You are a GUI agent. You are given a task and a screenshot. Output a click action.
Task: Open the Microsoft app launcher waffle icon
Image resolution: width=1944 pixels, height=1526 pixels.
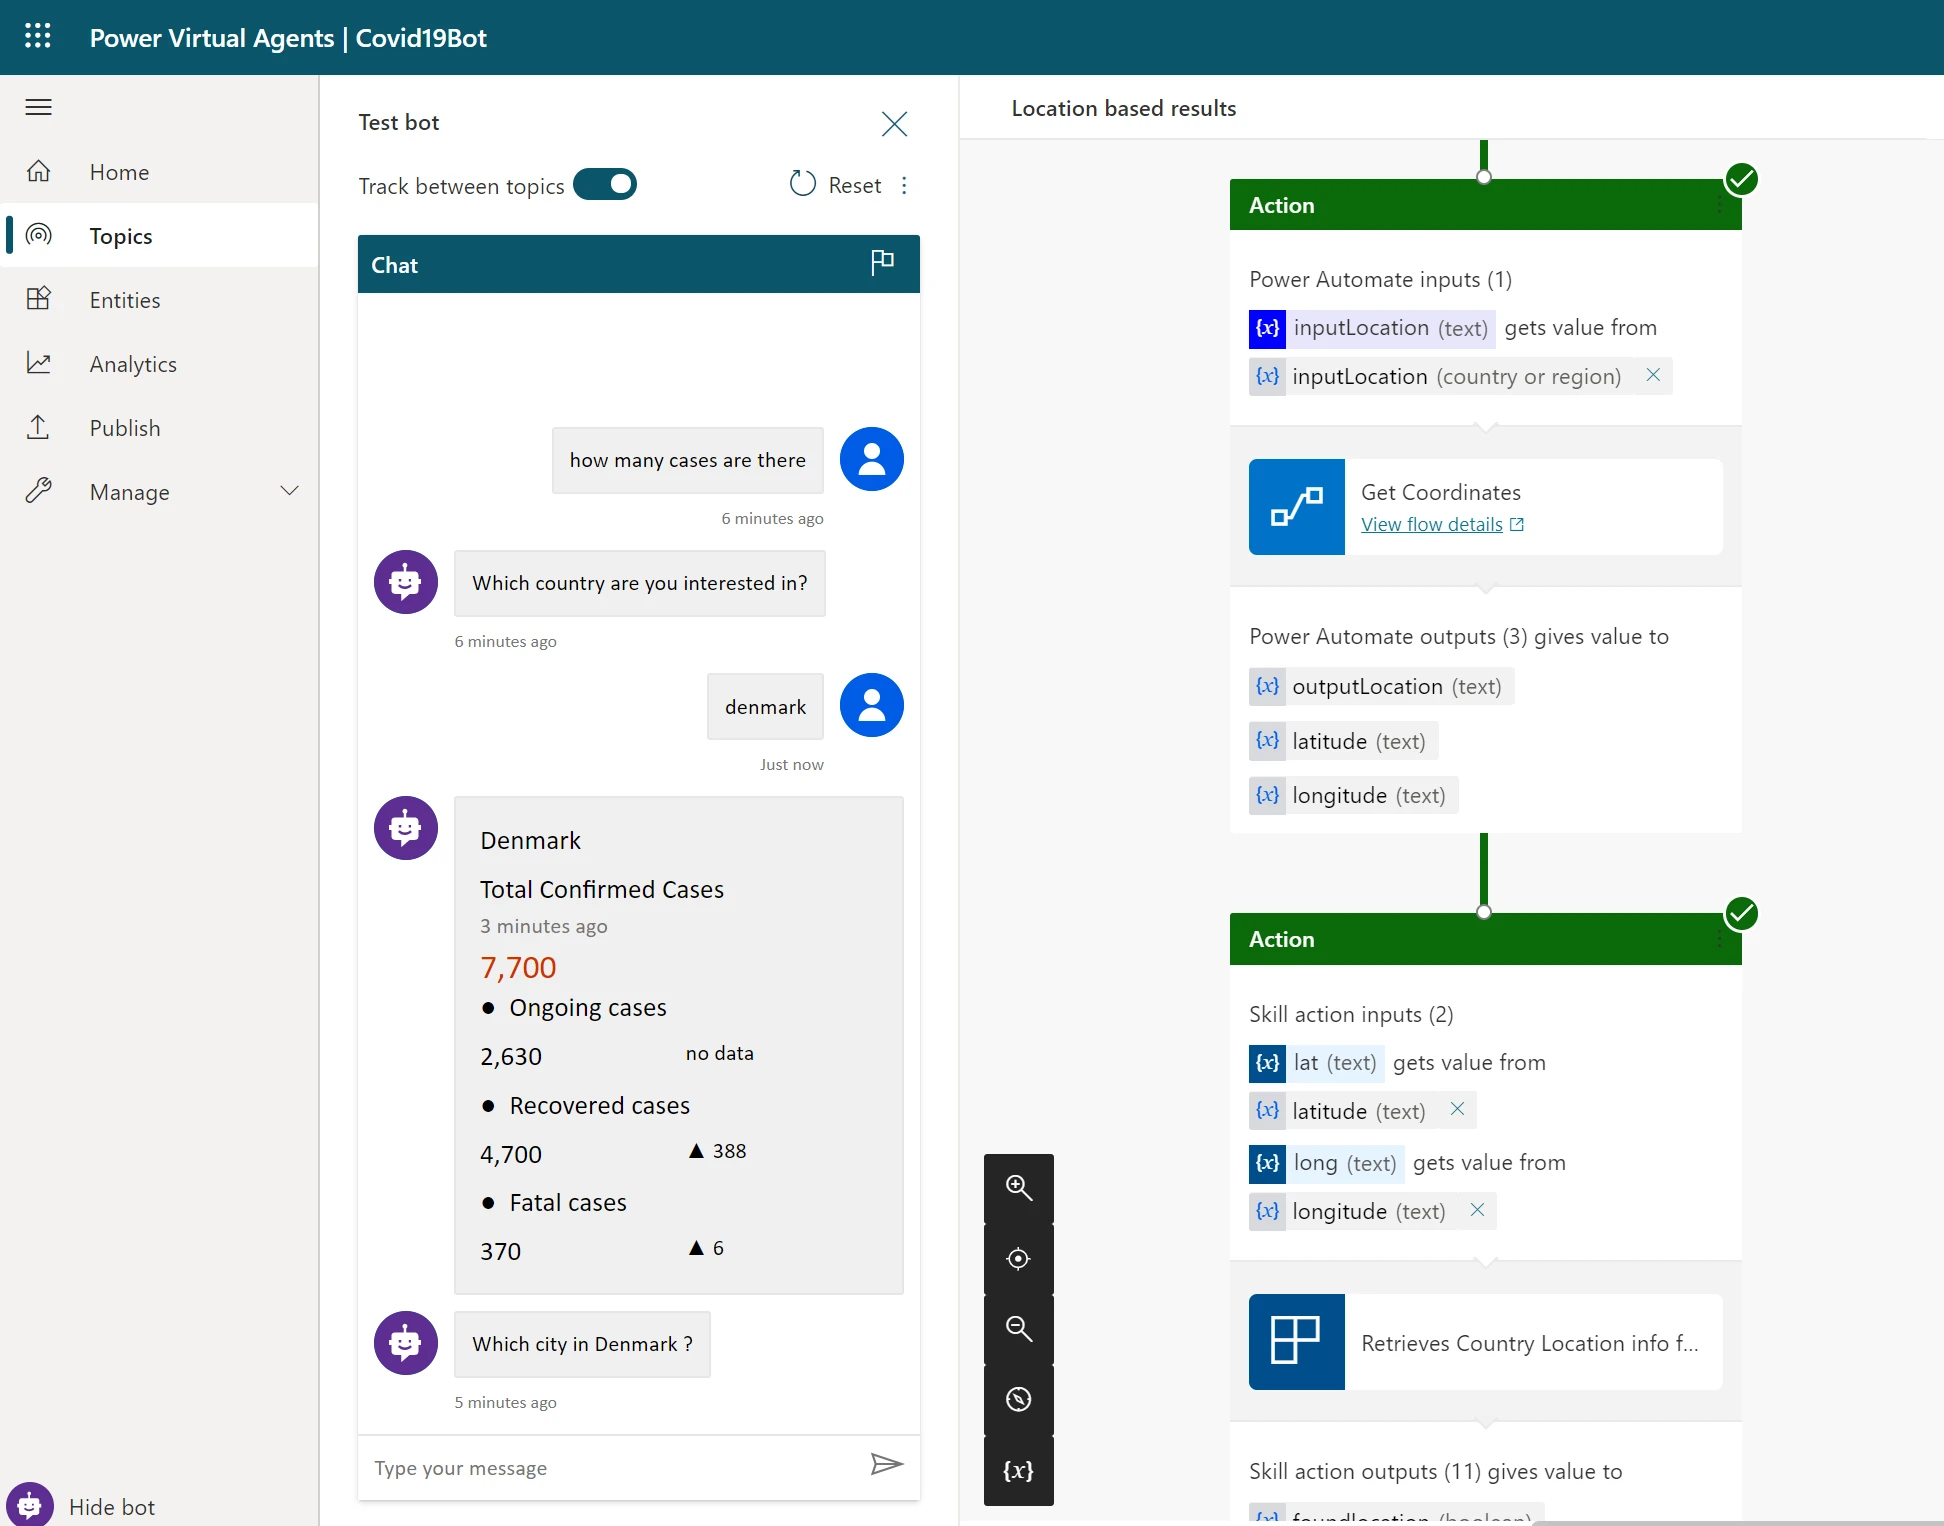[37, 36]
